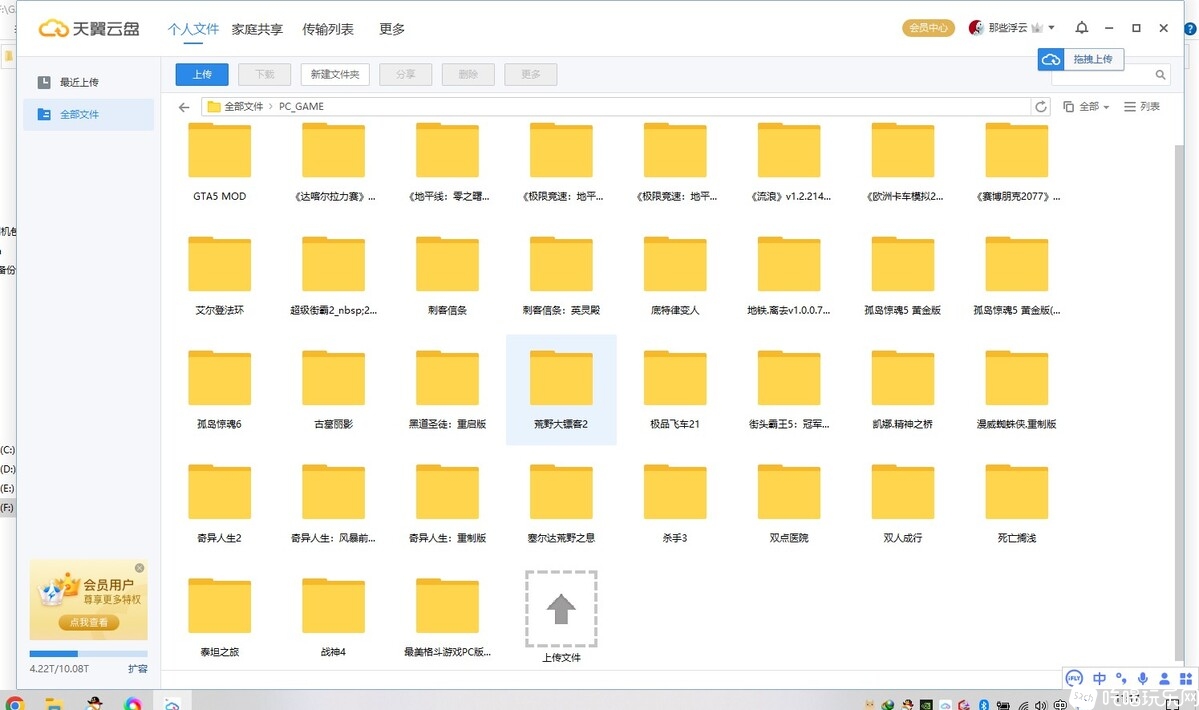Click the vertical scrollbar of file list
1199x710 pixels.
tap(1178, 401)
